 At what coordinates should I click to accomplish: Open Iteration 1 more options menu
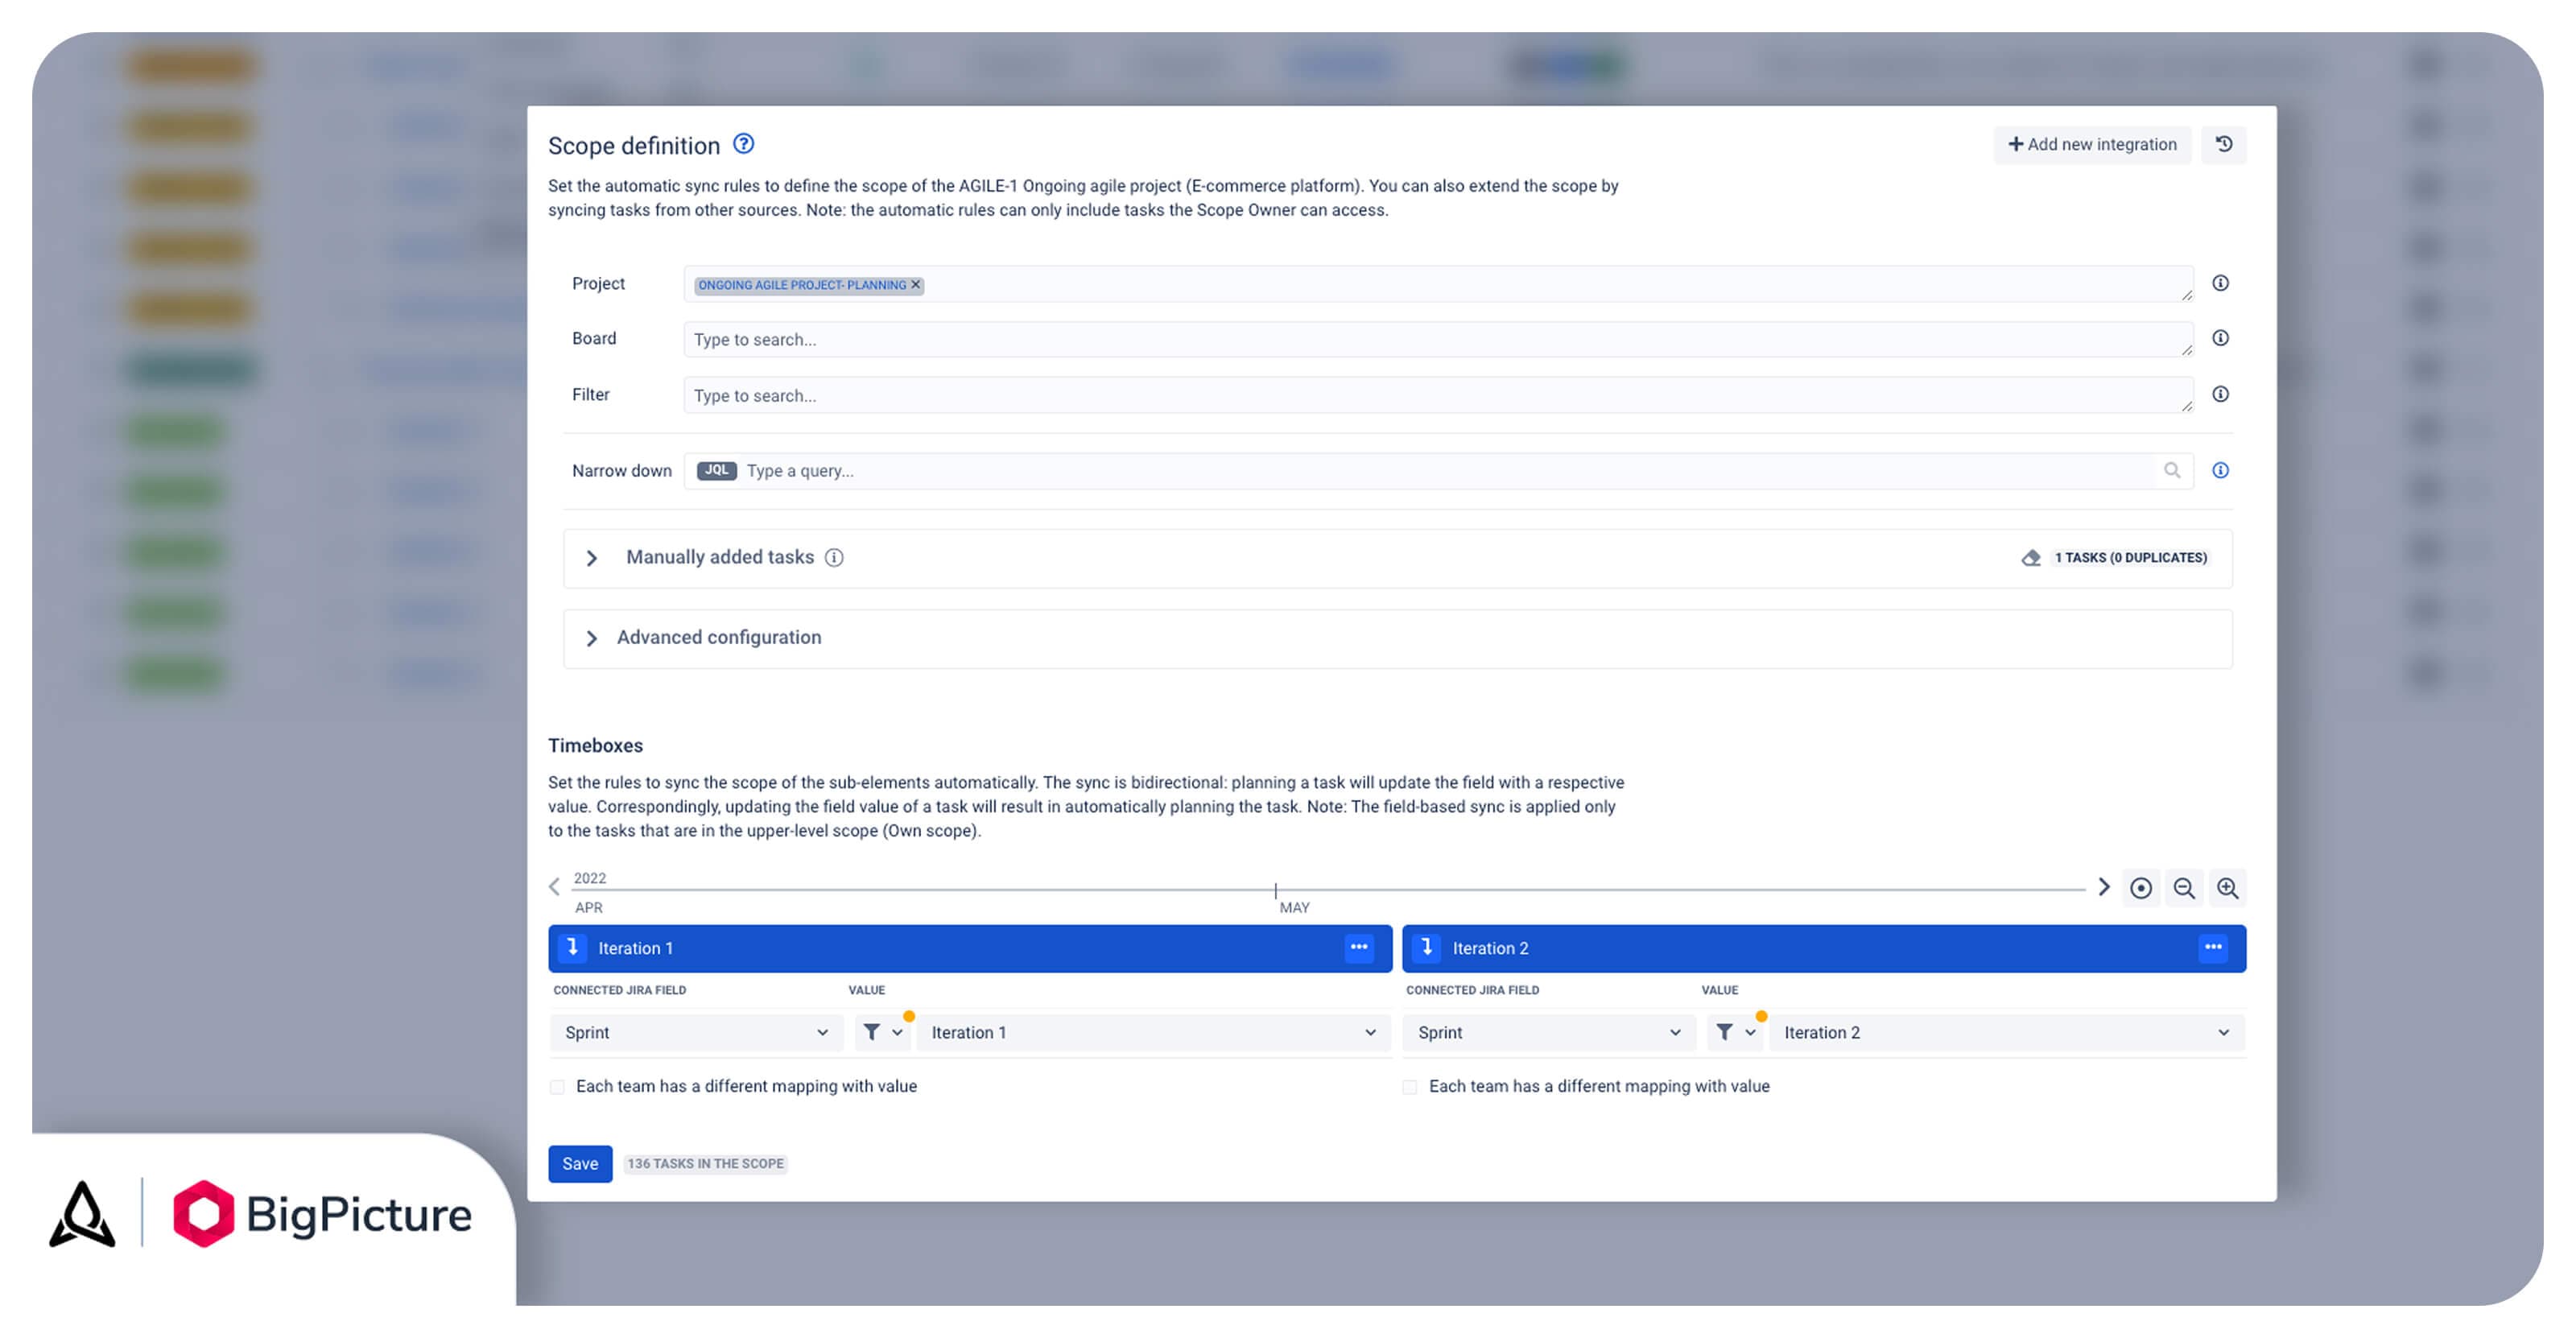point(1359,948)
